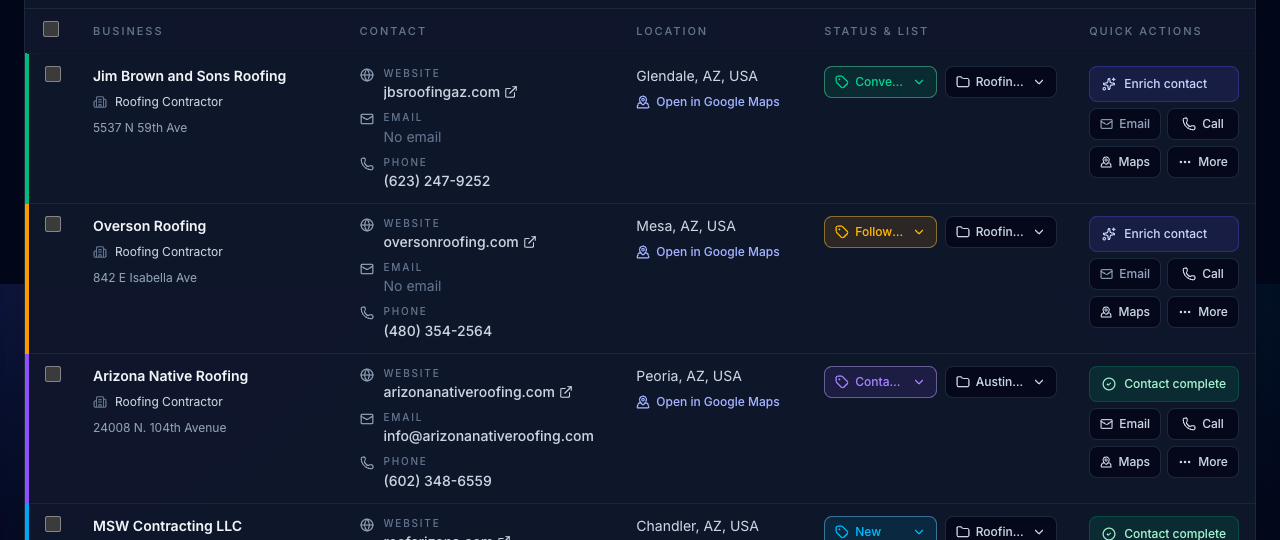Expand the Austin list dropdown for Arizona Native
The width and height of the screenshot is (1280, 540).
[x=1001, y=382]
